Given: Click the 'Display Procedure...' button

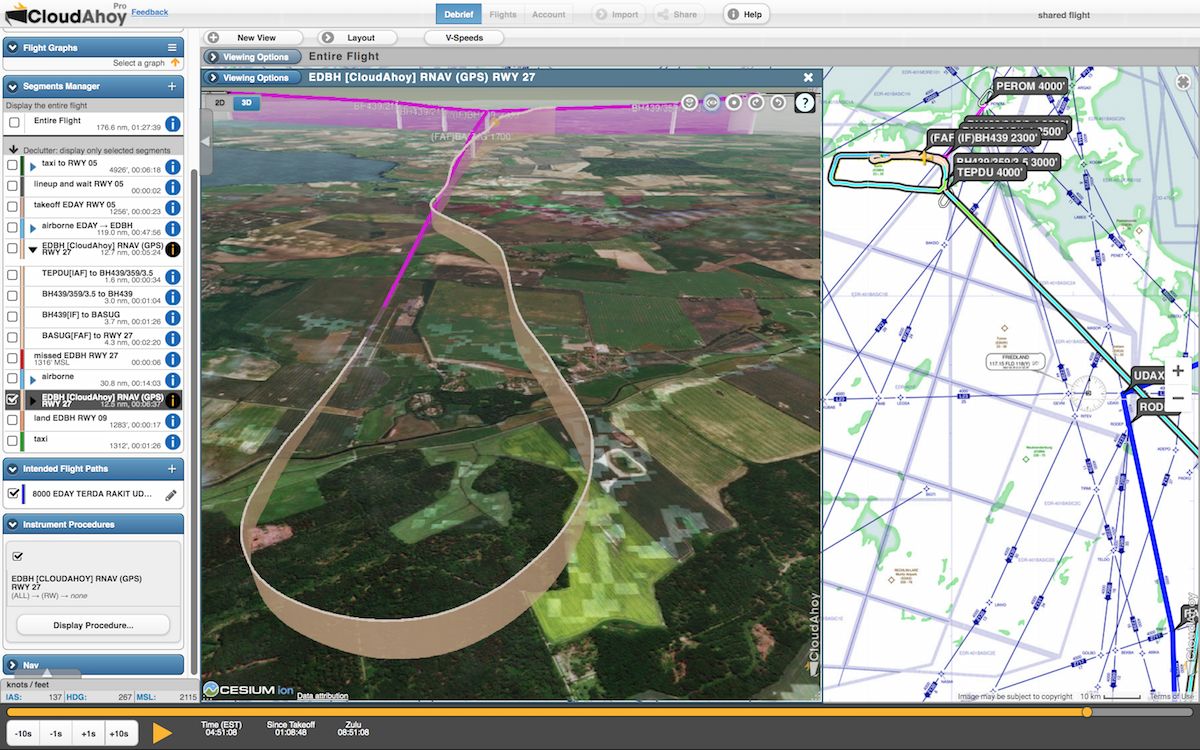Looking at the screenshot, I should click(93, 625).
